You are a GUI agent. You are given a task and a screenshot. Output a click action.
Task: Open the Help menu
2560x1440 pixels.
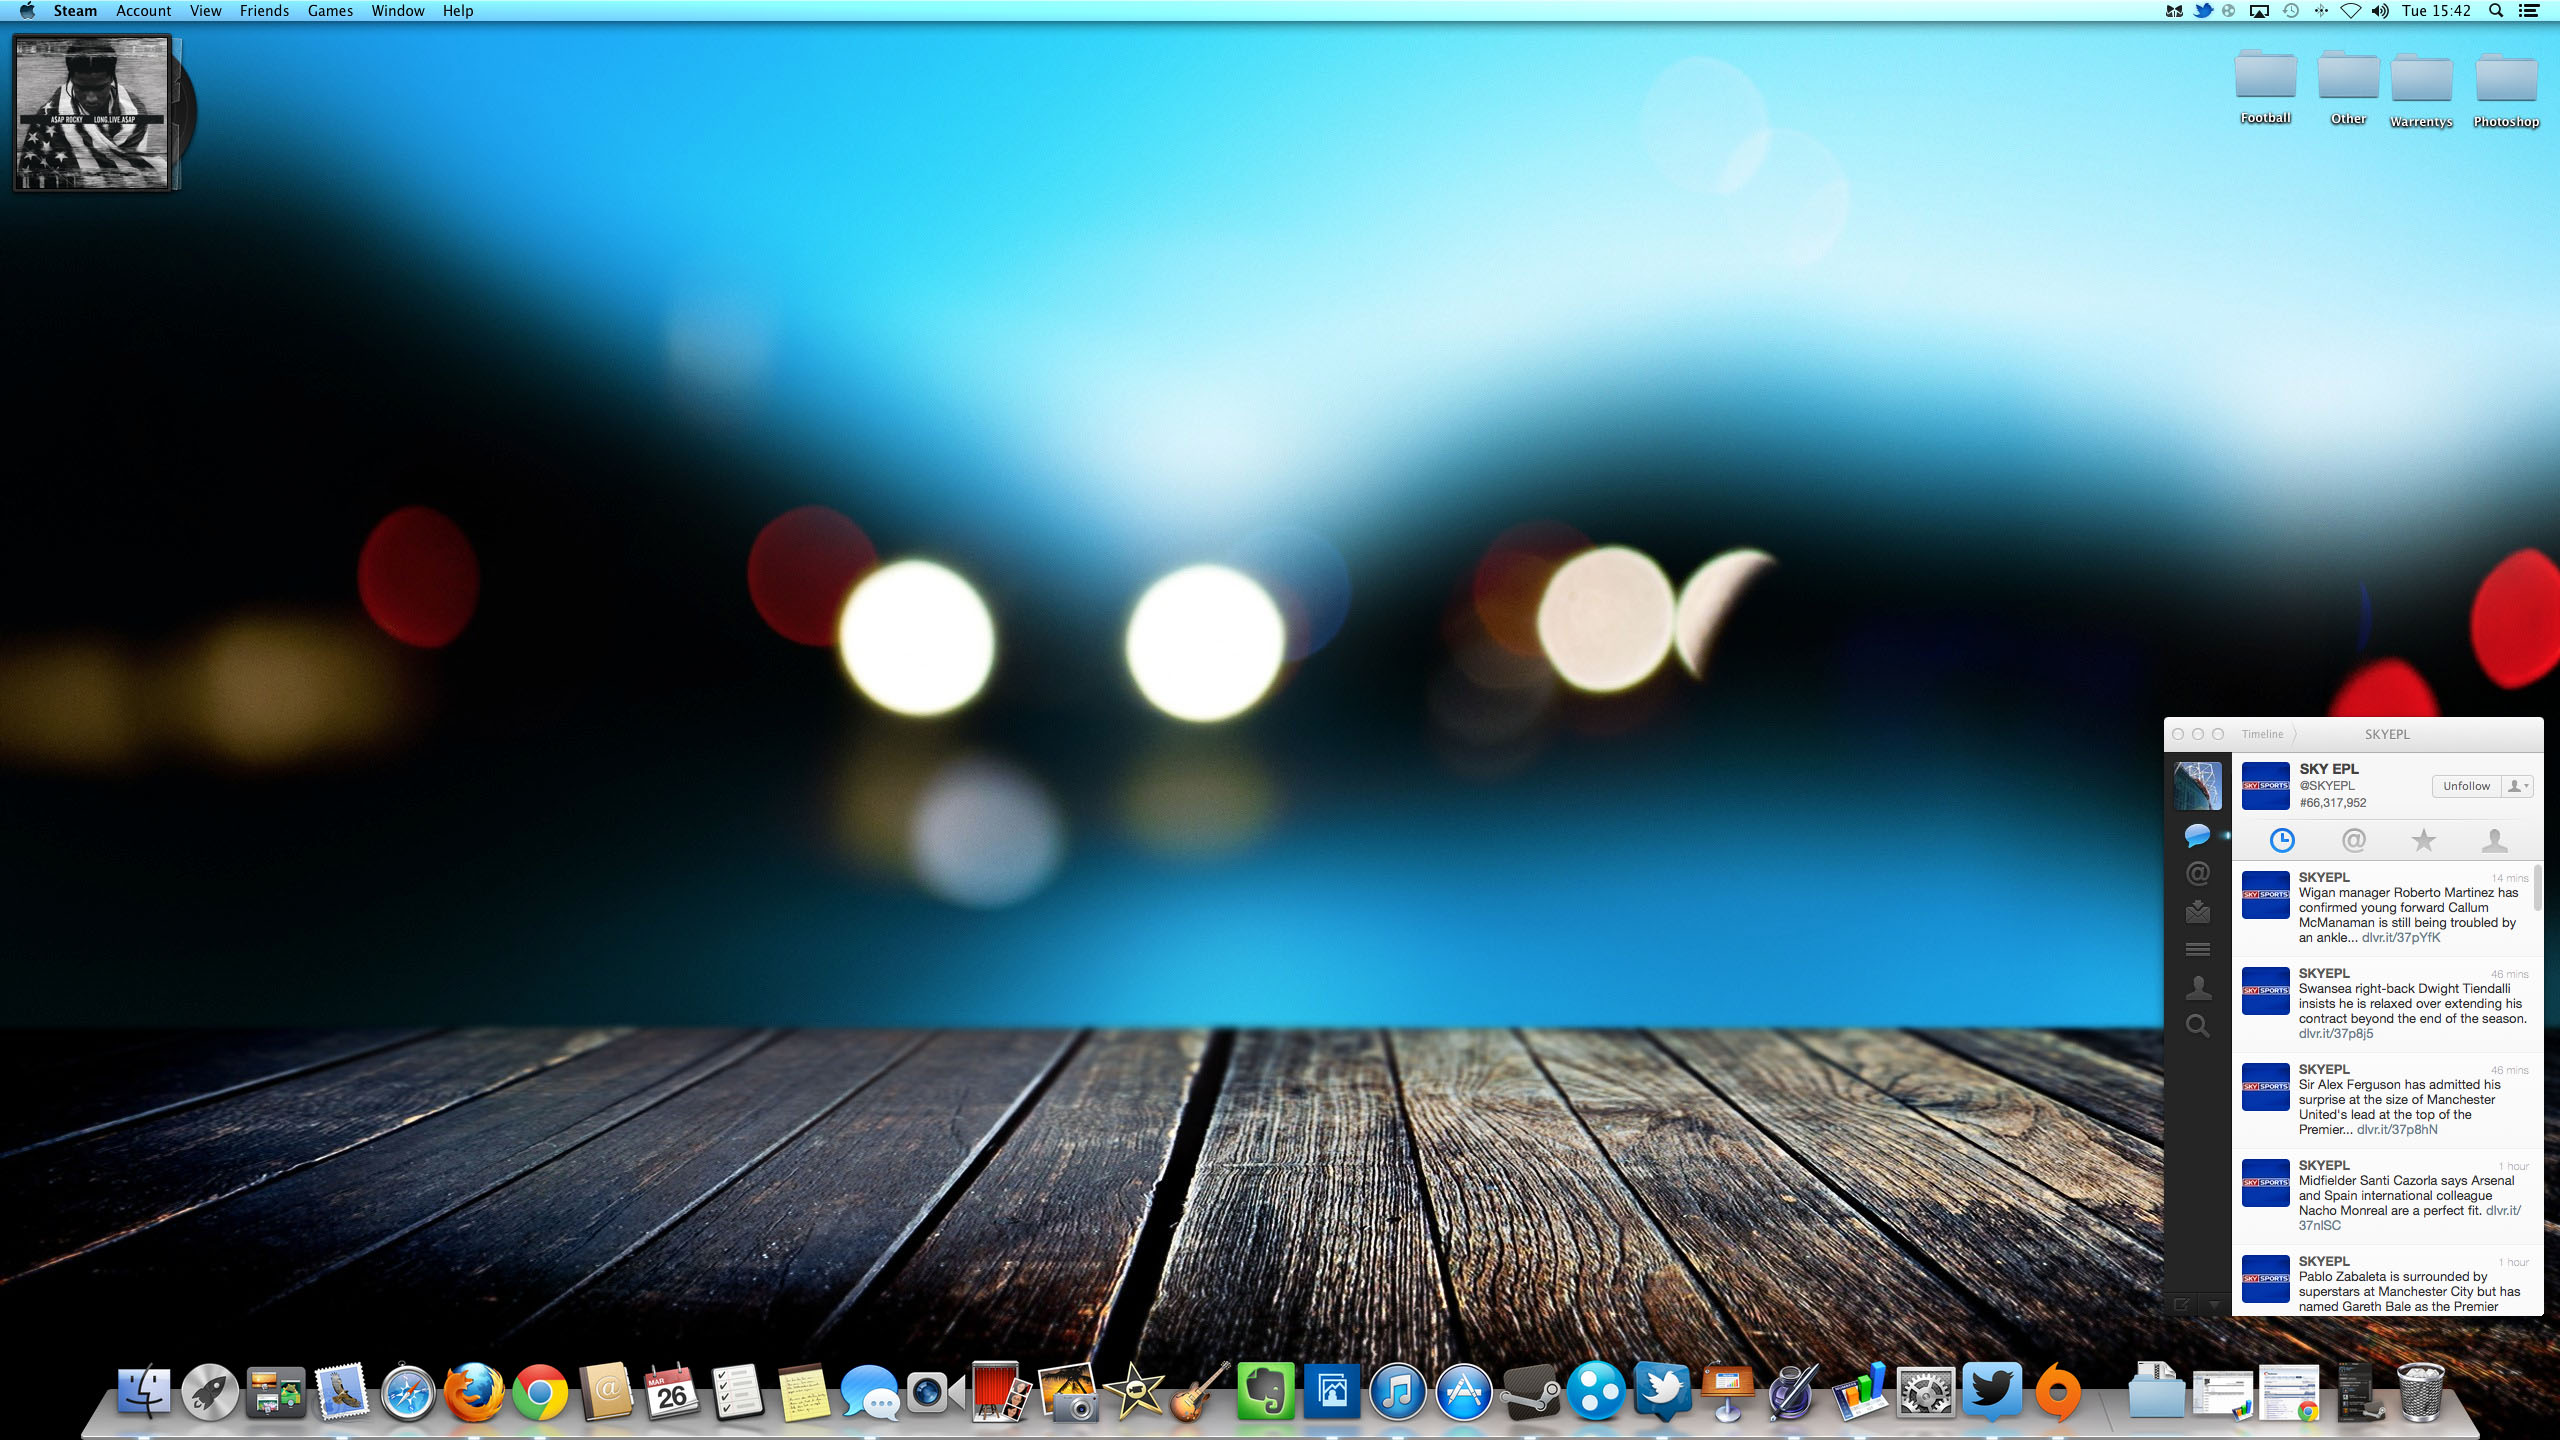pos(458,11)
